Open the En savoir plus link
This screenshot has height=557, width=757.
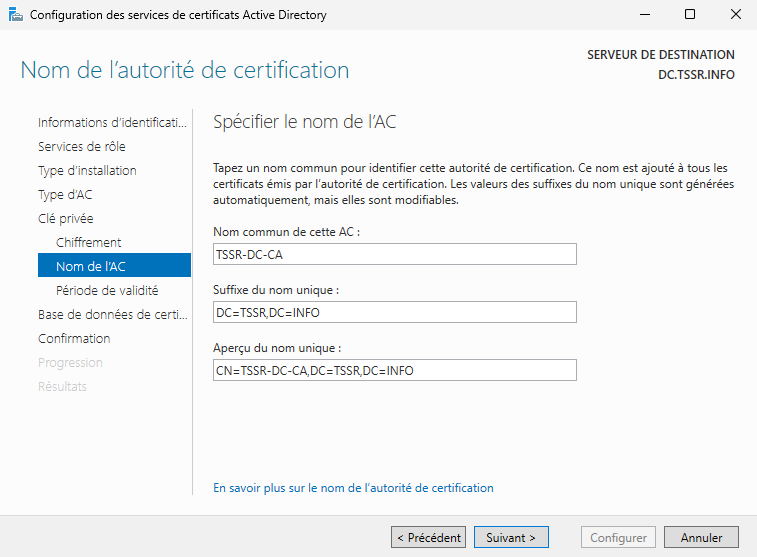tap(353, 488)
